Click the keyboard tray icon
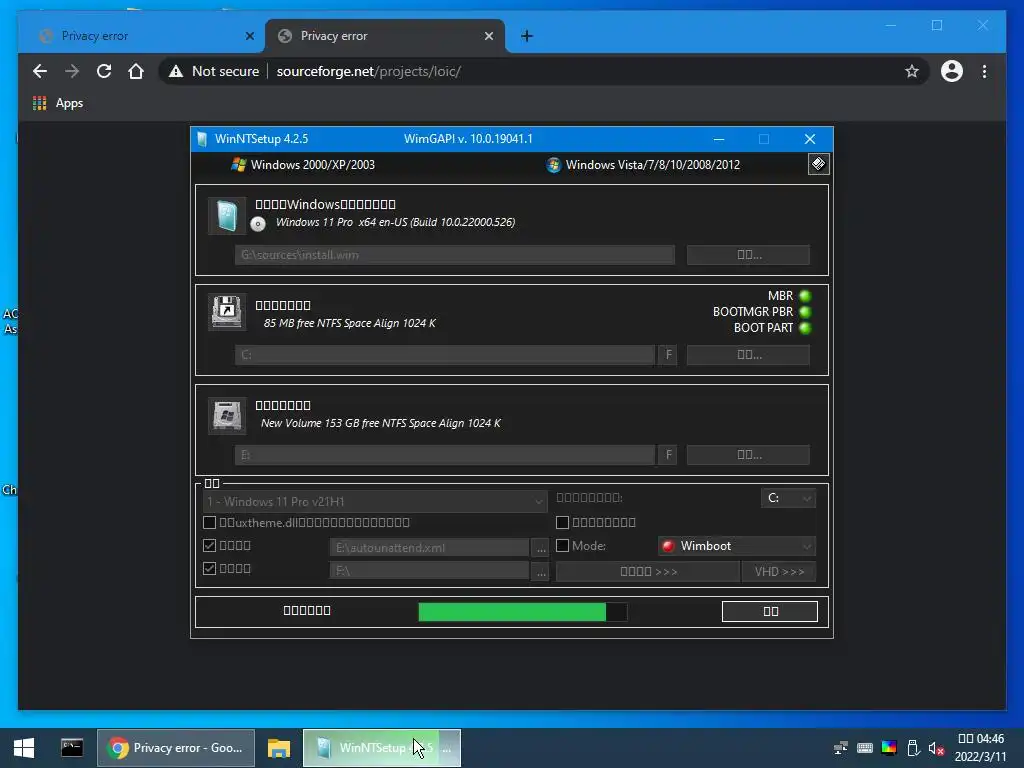Screen dimensions: 1024x768 click(865, 748)
